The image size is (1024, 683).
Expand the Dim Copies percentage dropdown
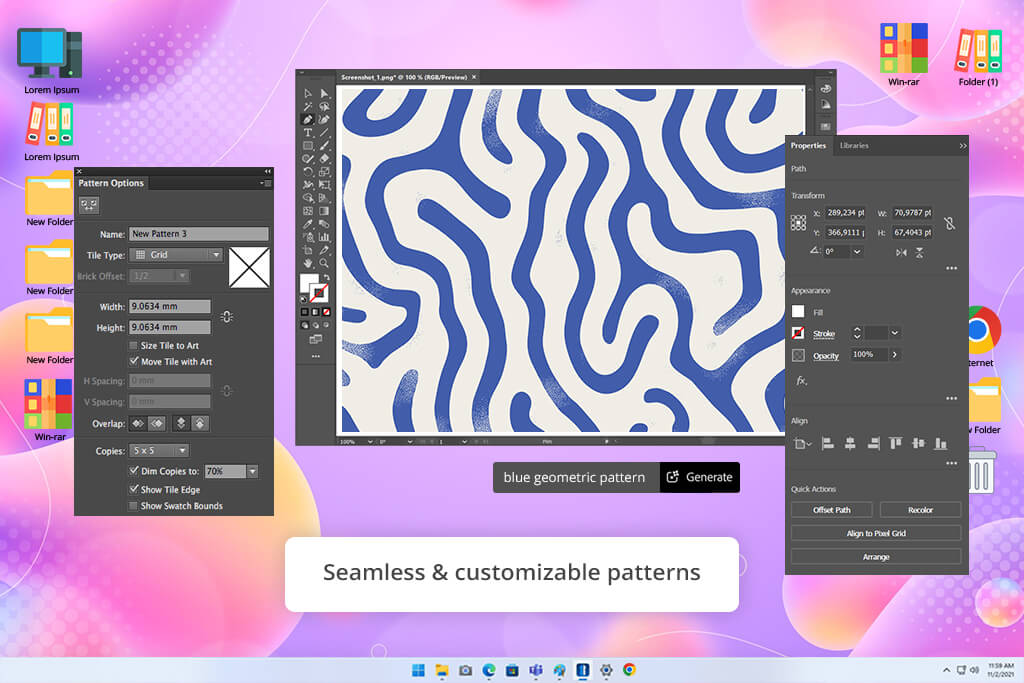(252, 471)
